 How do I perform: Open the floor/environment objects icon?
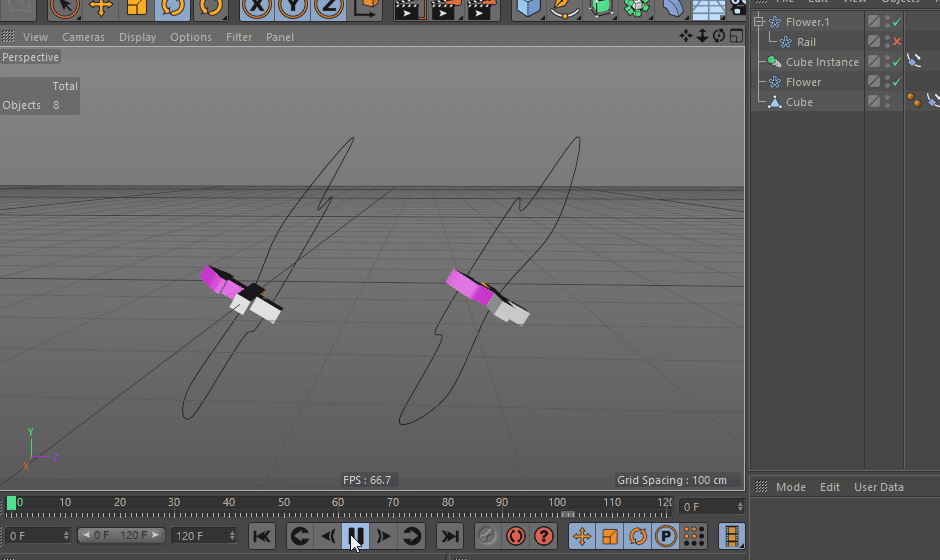point(709,9)
